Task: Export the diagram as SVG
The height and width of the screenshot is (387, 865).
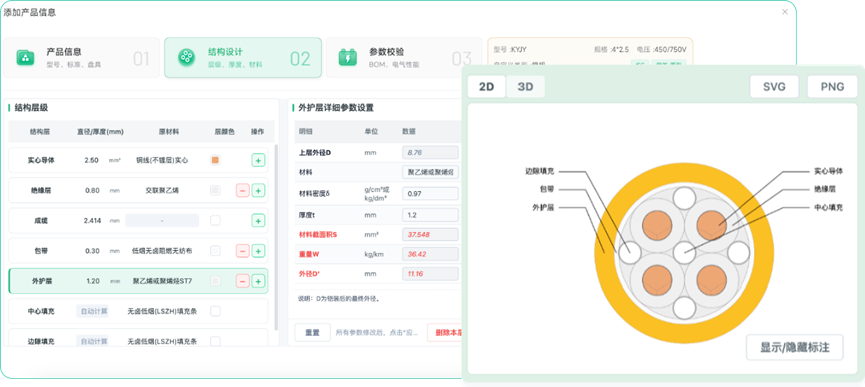Action: click(774, 87)
